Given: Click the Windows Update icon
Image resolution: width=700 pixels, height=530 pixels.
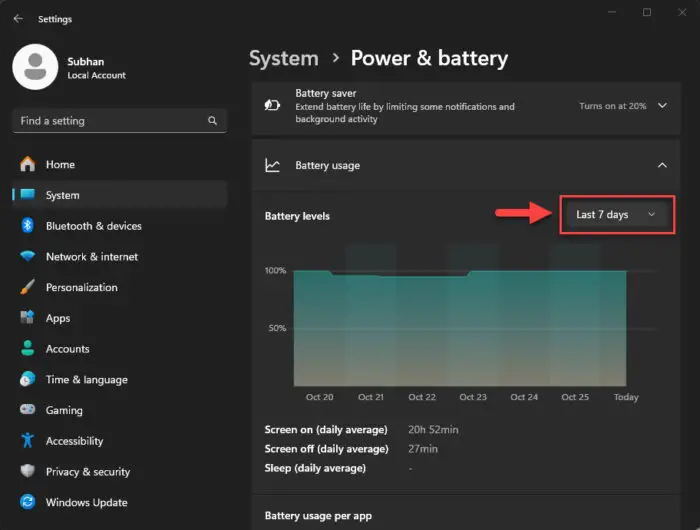Looking at the screenshot, I should pos(28,502).
